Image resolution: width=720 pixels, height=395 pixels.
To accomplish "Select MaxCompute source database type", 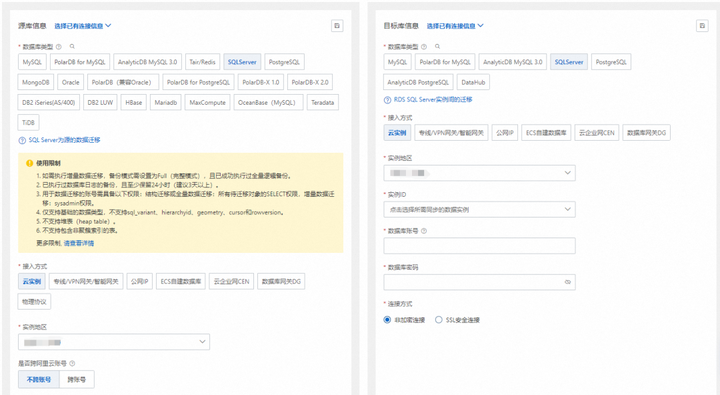I will coord(208,102).
